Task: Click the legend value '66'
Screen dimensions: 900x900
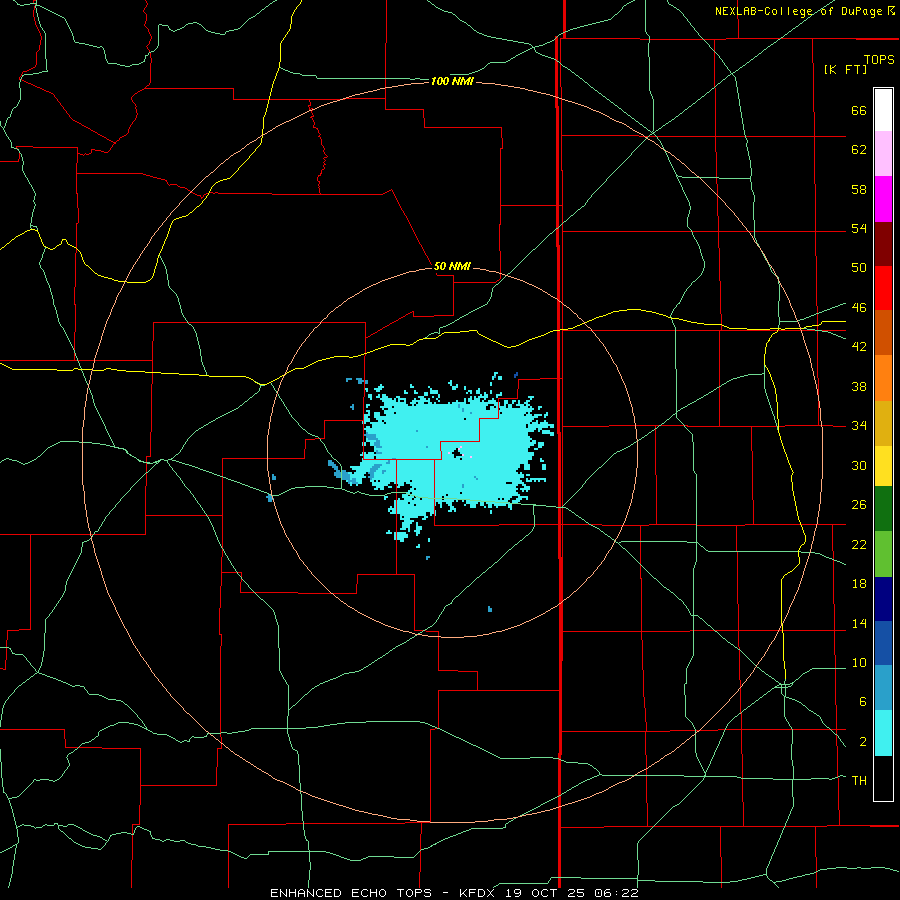Action: 859,110
